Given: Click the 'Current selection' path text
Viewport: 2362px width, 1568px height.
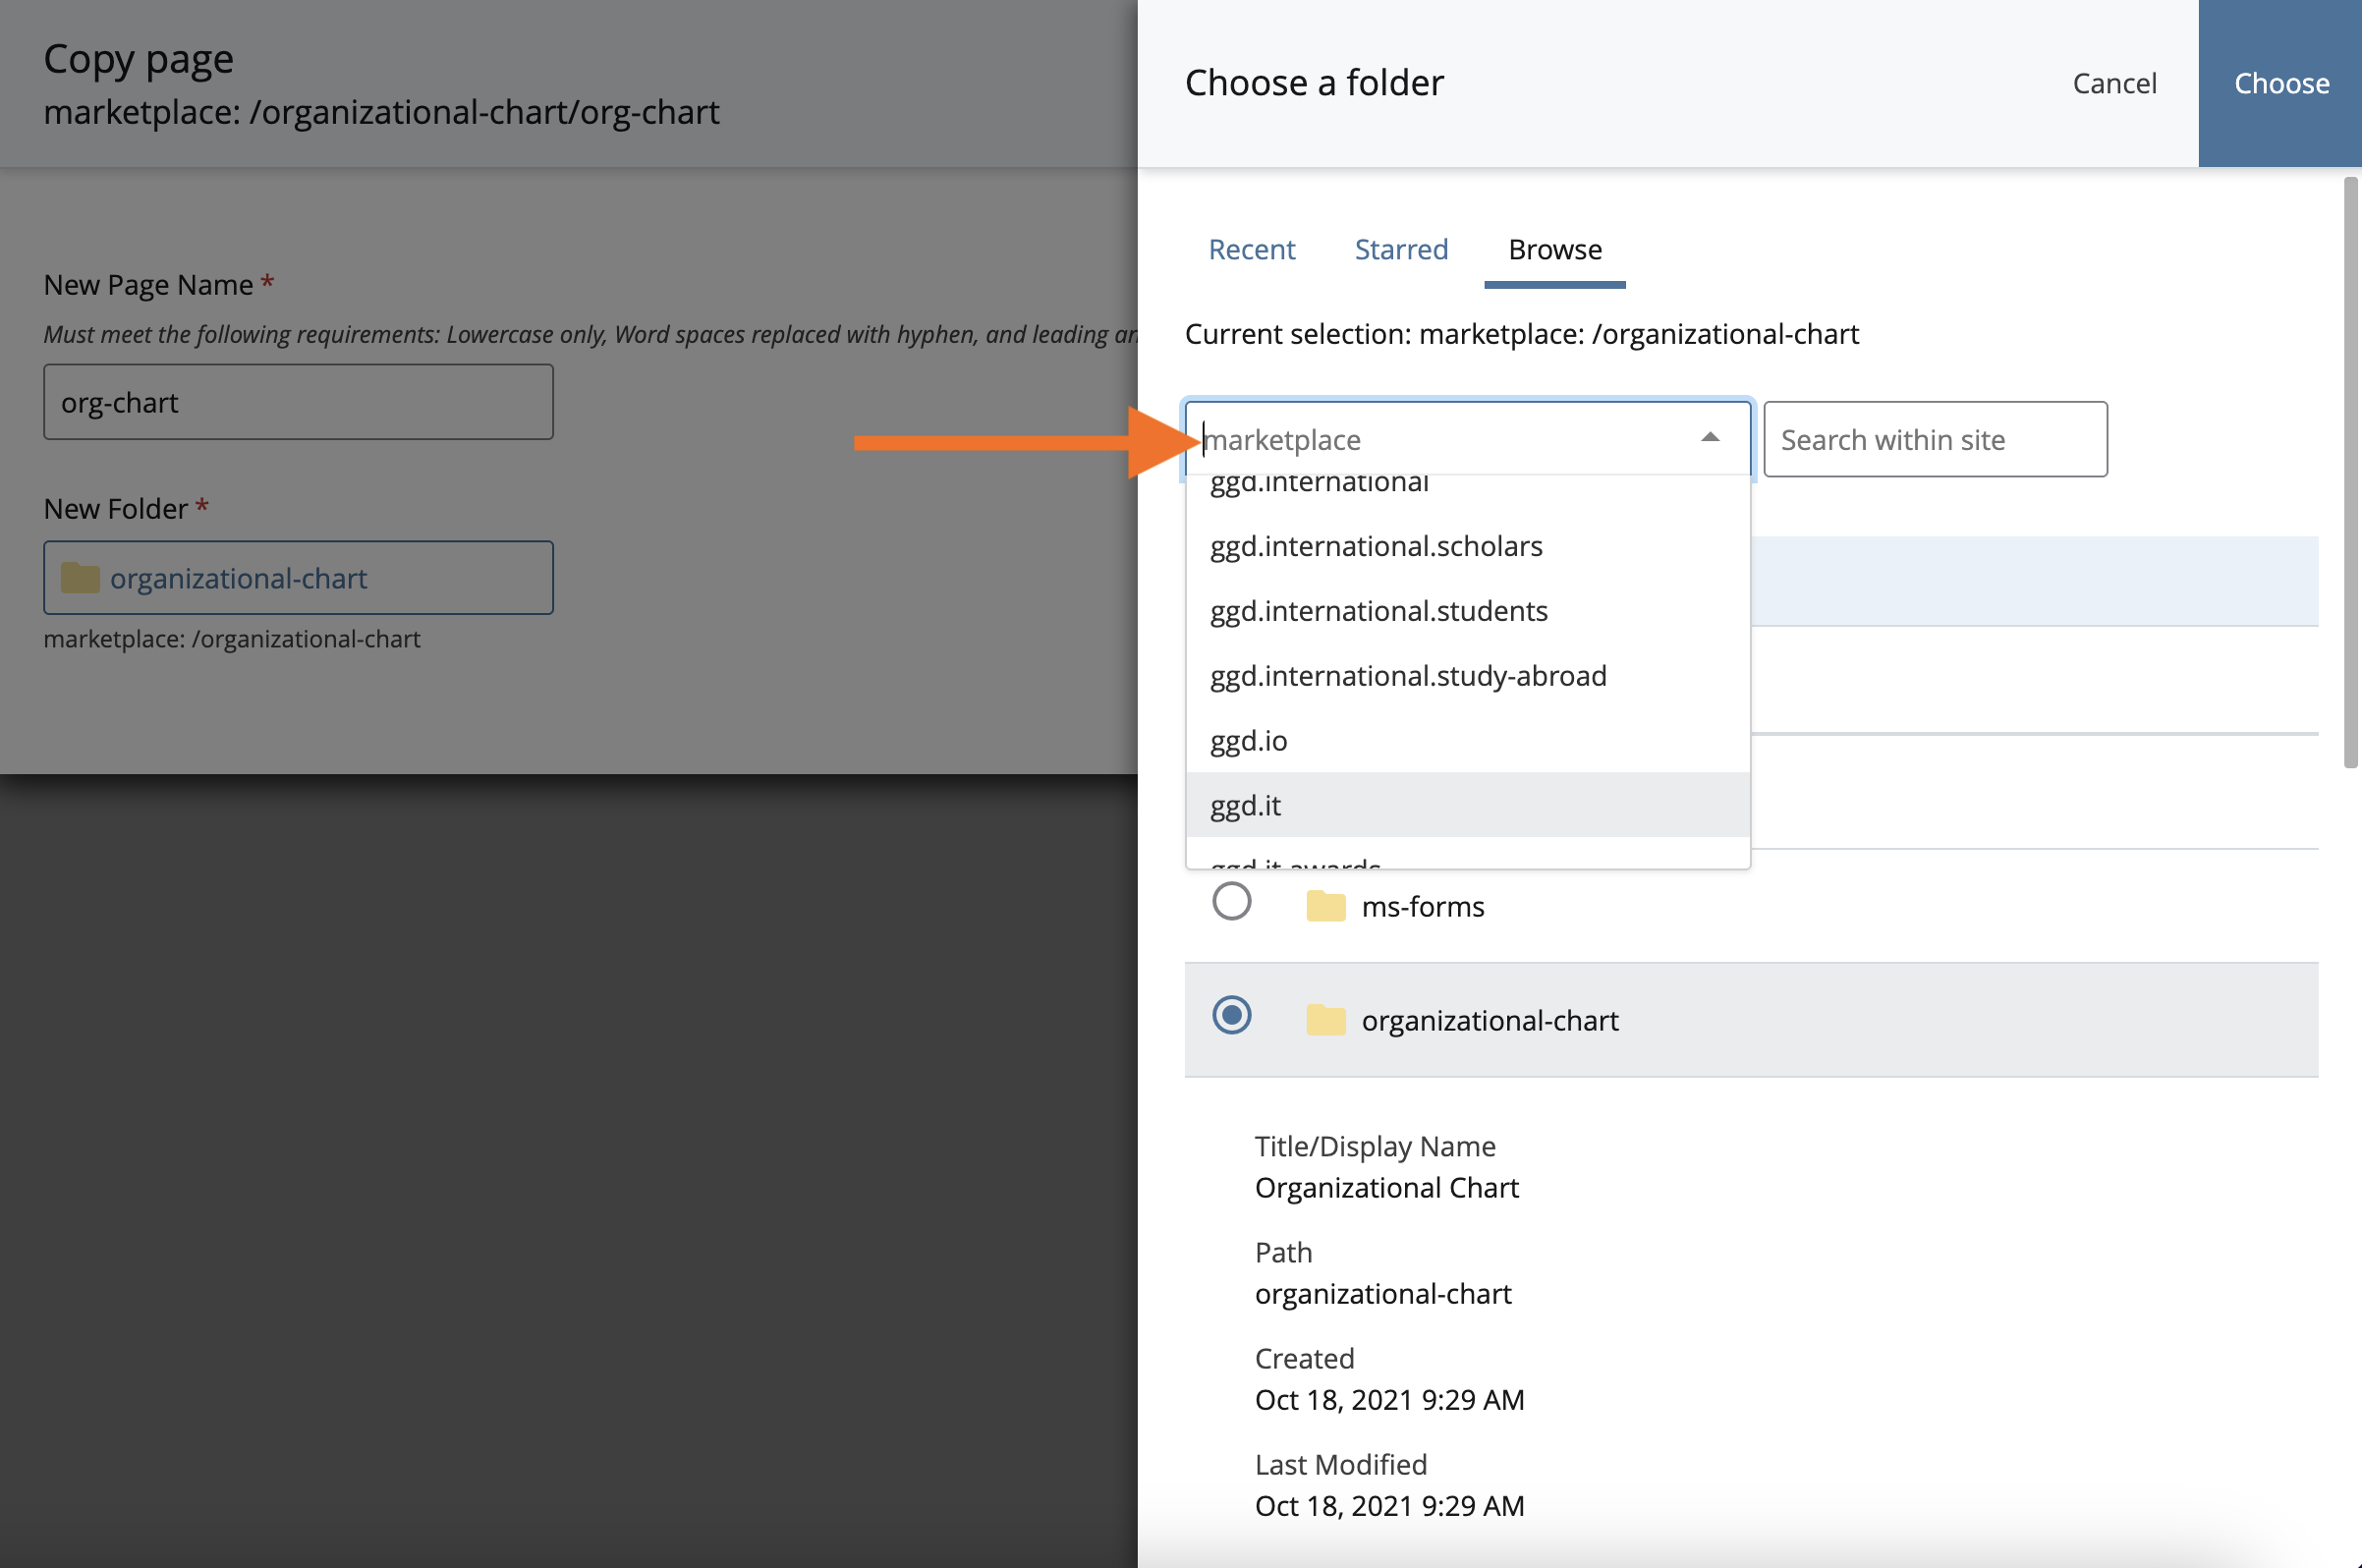Looking at the screenshot, I should click(1521, 334).
